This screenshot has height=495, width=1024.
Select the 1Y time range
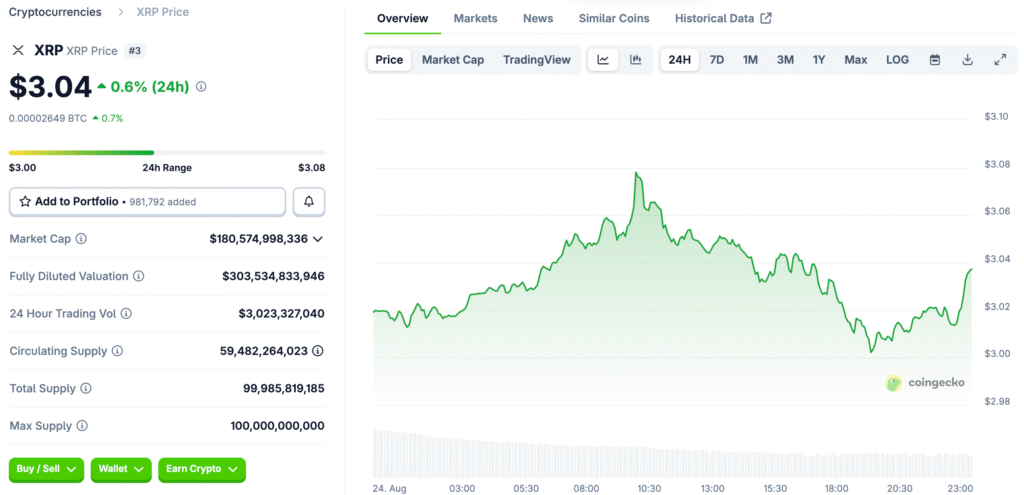click(x=819, y=59)
